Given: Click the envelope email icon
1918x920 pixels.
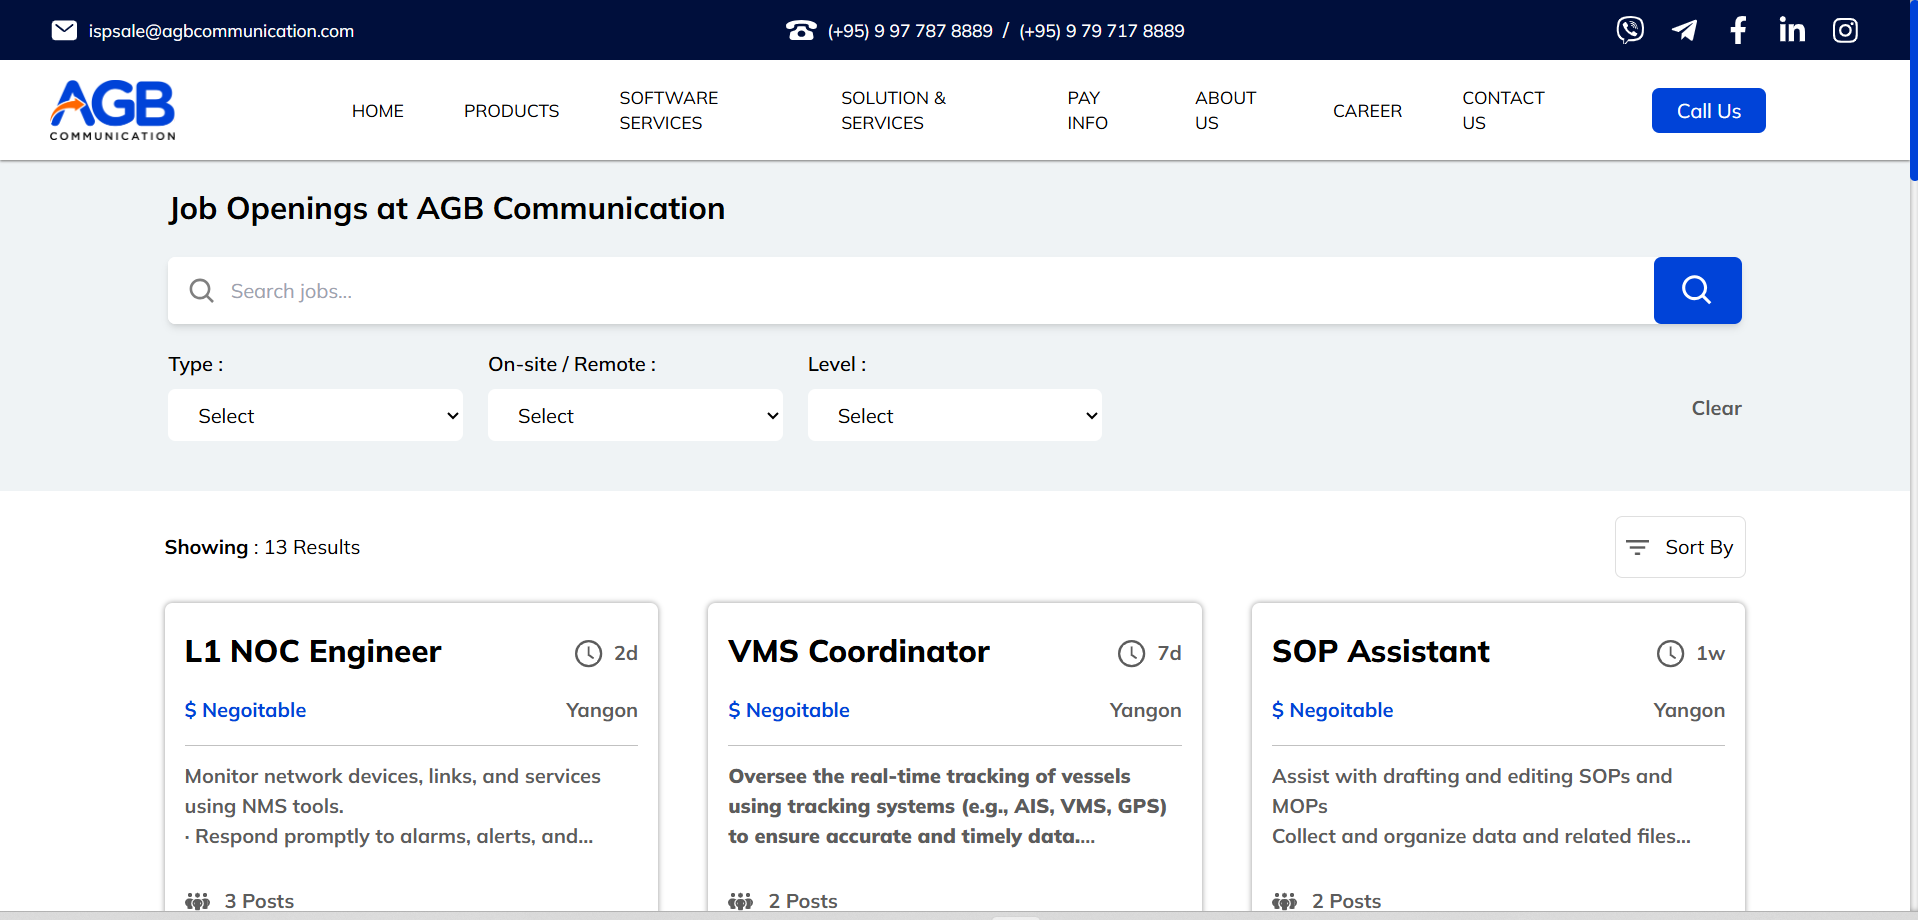Looking at the screenshot, I should pos(64,30).
